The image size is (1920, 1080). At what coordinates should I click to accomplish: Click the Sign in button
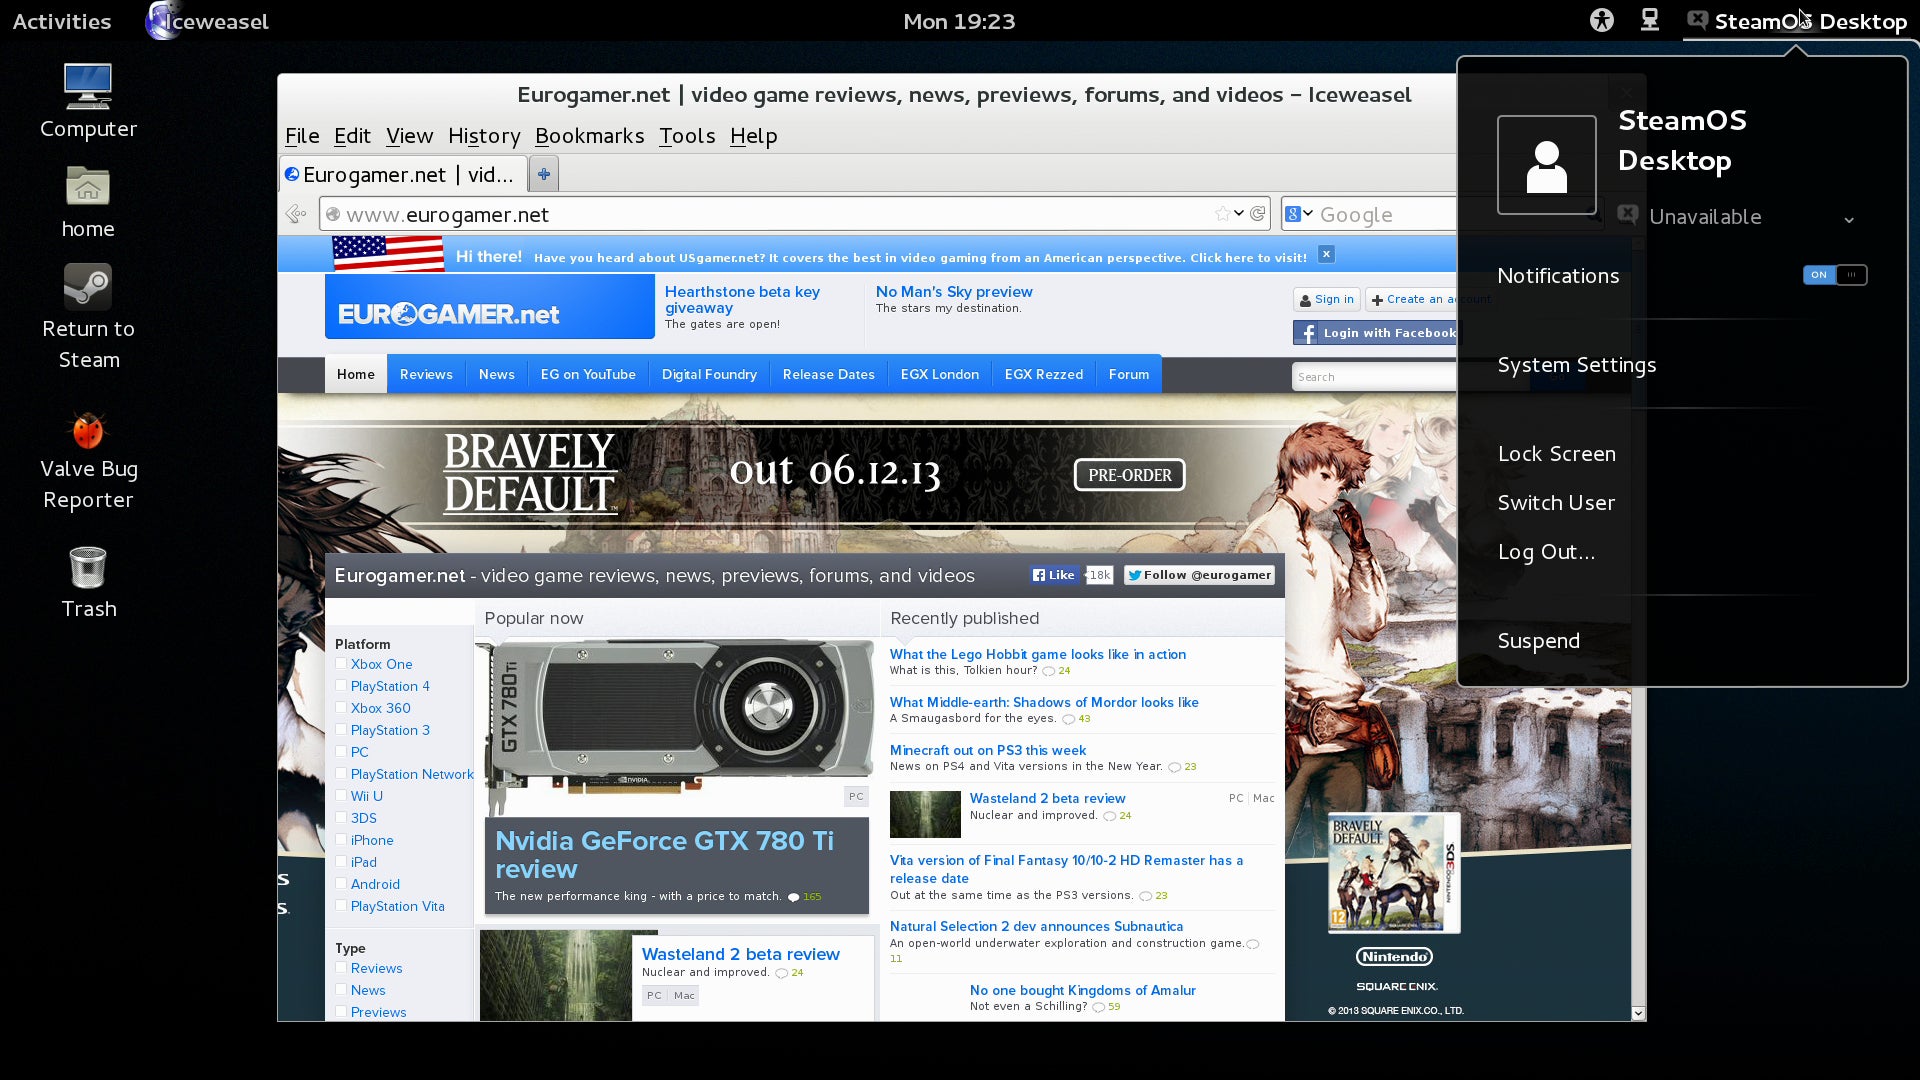[x=1327, y=299]
